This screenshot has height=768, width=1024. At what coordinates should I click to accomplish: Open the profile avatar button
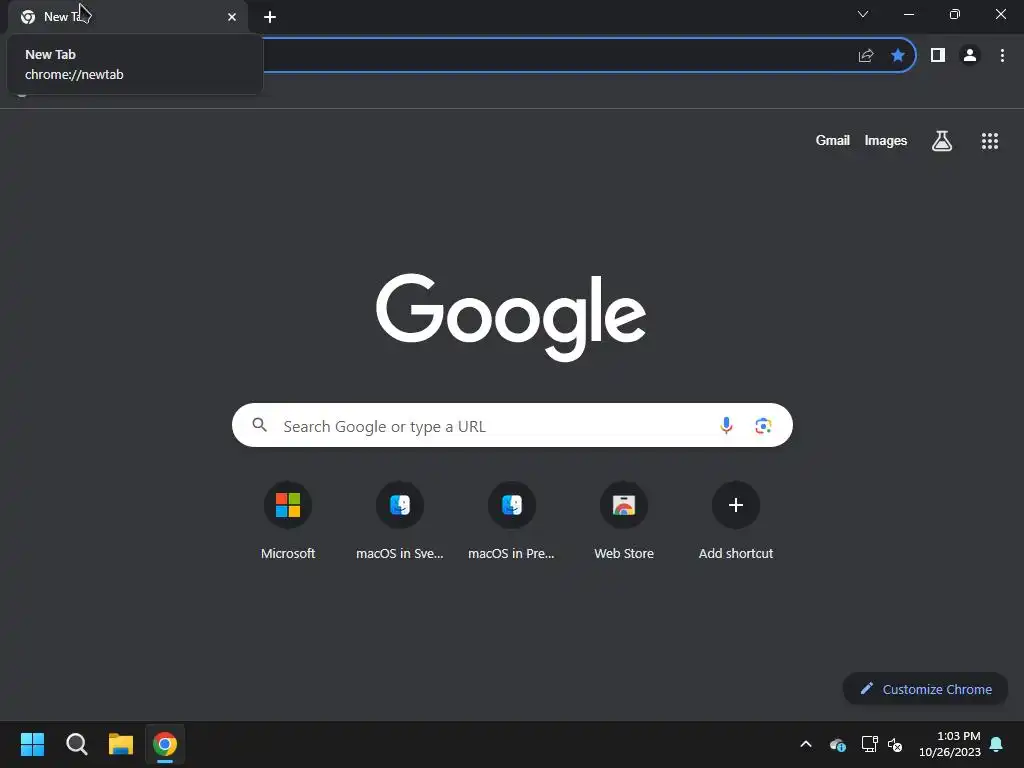coord(970,56)
